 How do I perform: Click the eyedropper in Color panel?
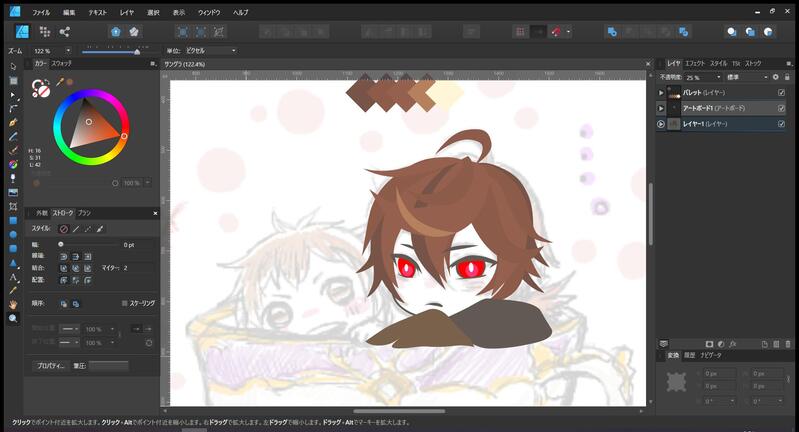60,82
